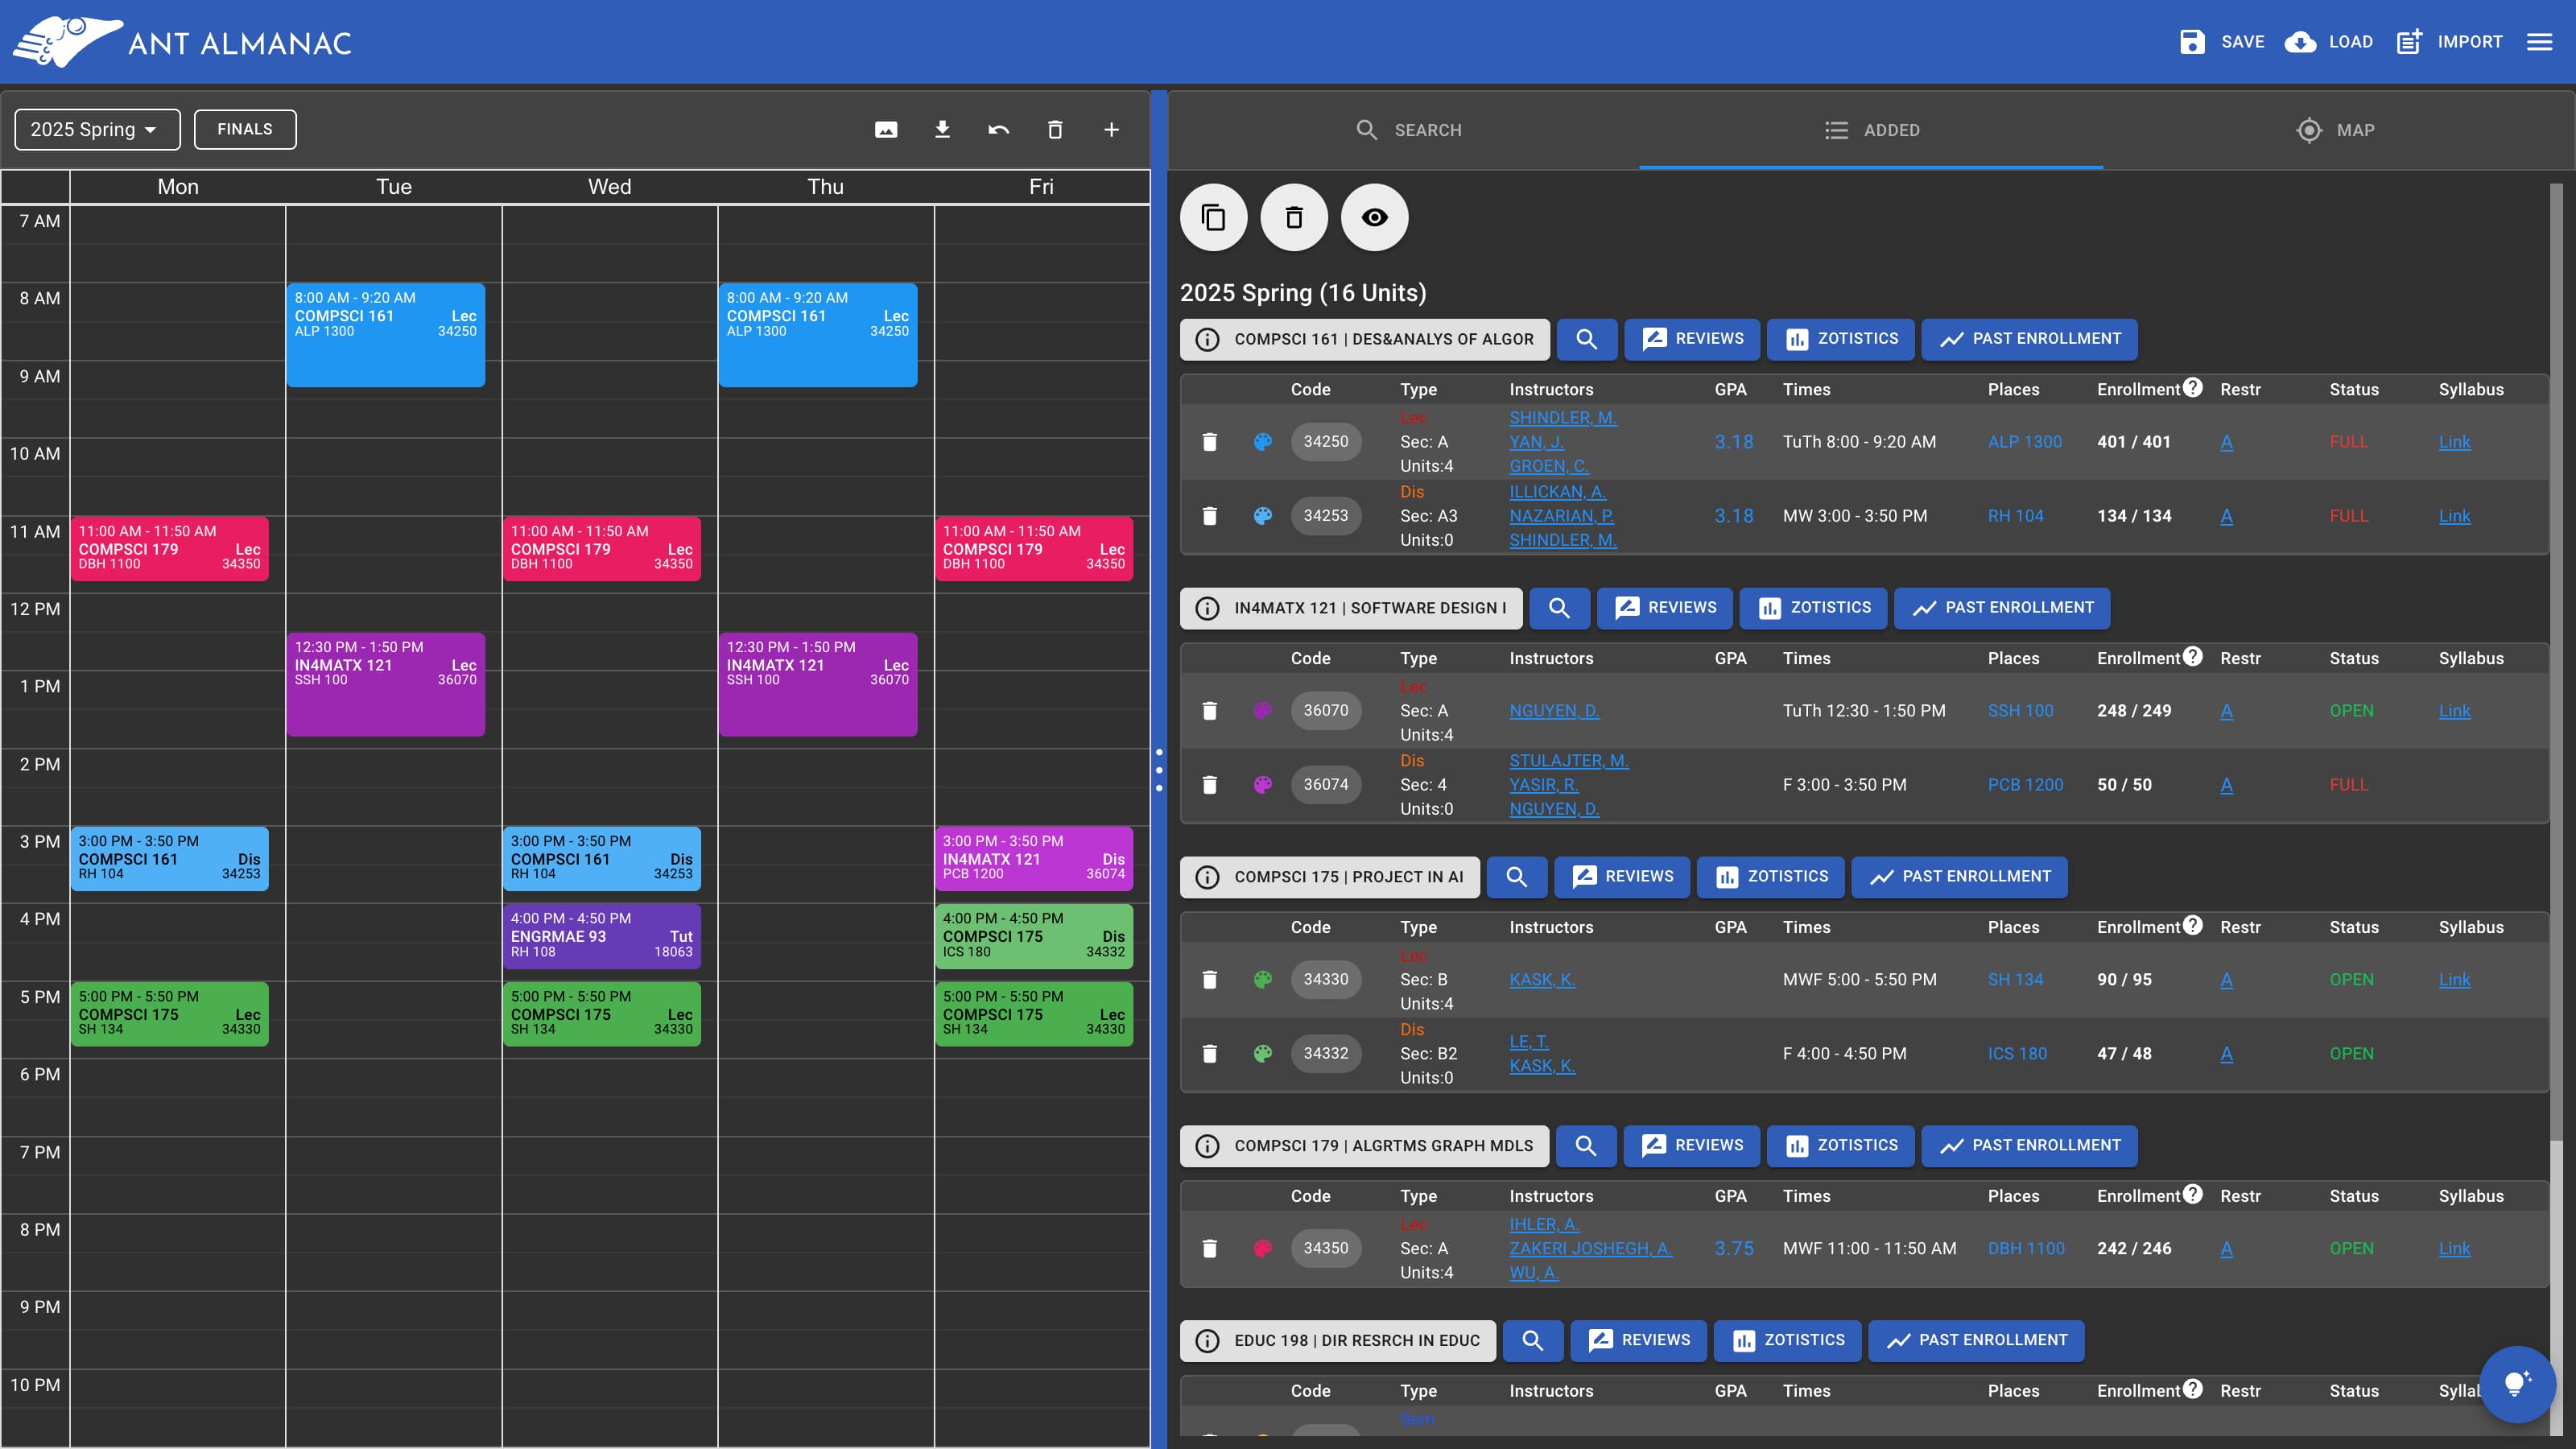Image resolution: width=2576 pixels, height=1449 pixels.
Task: Open the hamburger menu at the top right
Action: [2539, 42]
